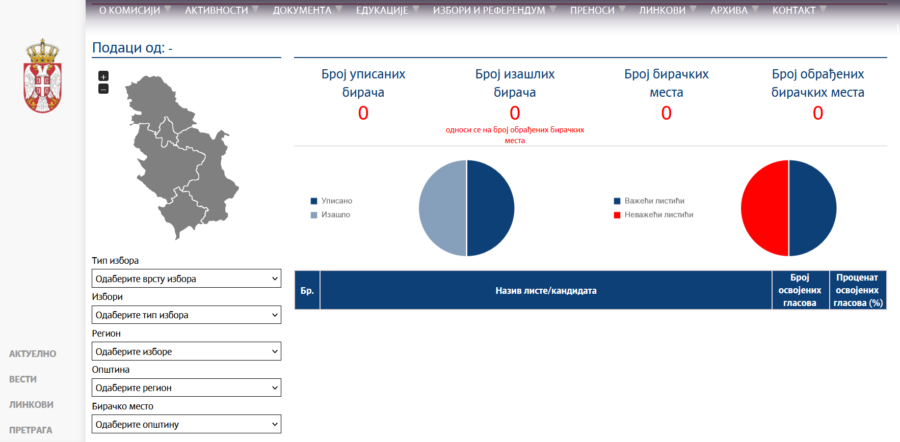
Task: Open the Бирачко место dropdown
Action: pos(186,425)
